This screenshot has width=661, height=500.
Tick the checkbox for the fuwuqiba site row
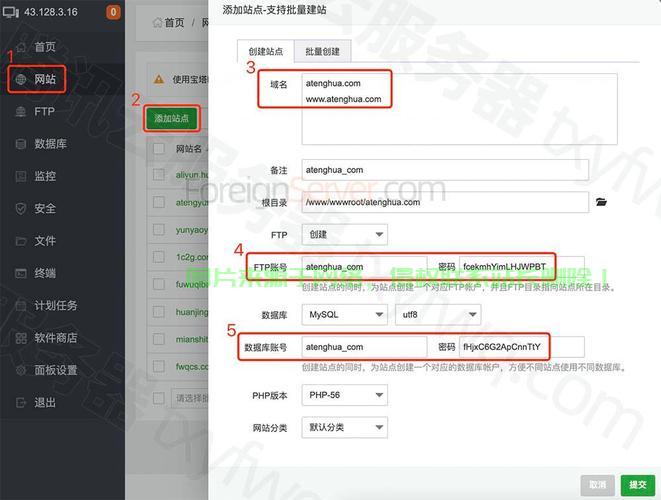[159, 284]
